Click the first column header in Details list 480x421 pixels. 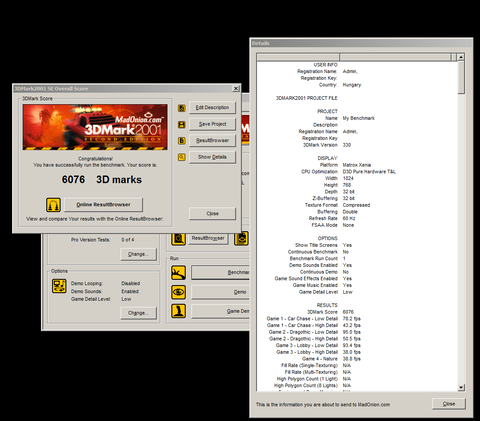pyautogui.click(x=298, y=57)
